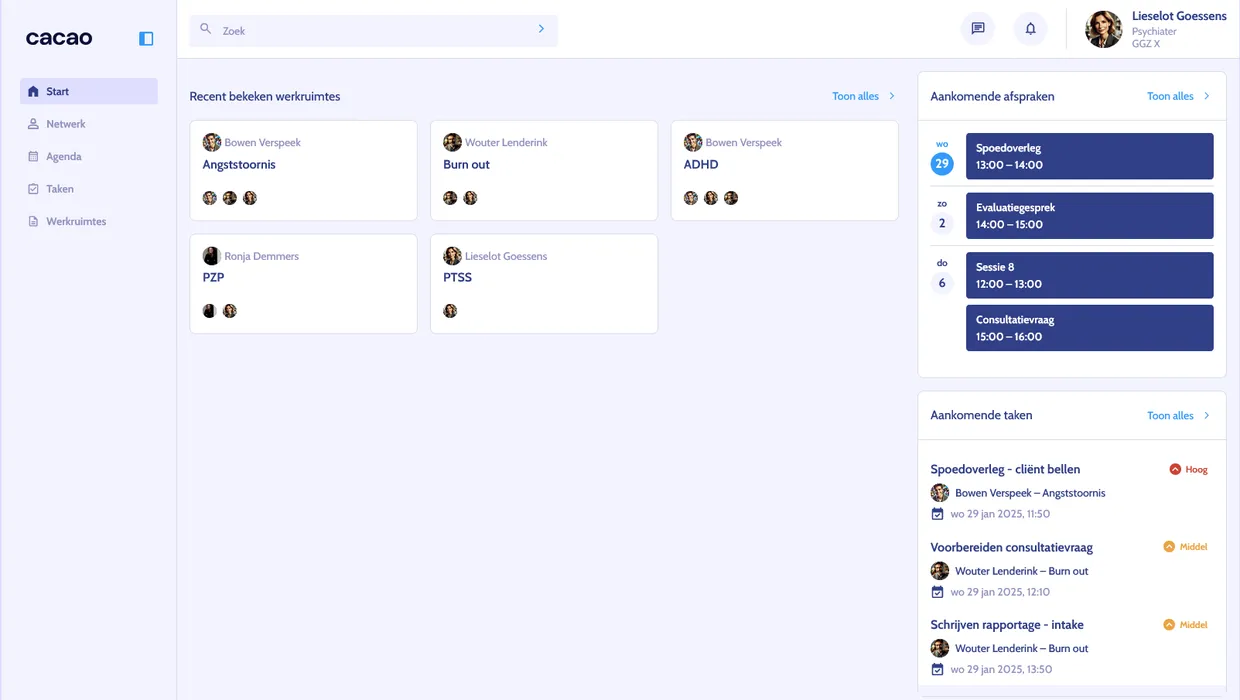Click calendar icon next to 13:50 date
The height and width of the screenshot is (700, 1240).
[937, 669]
